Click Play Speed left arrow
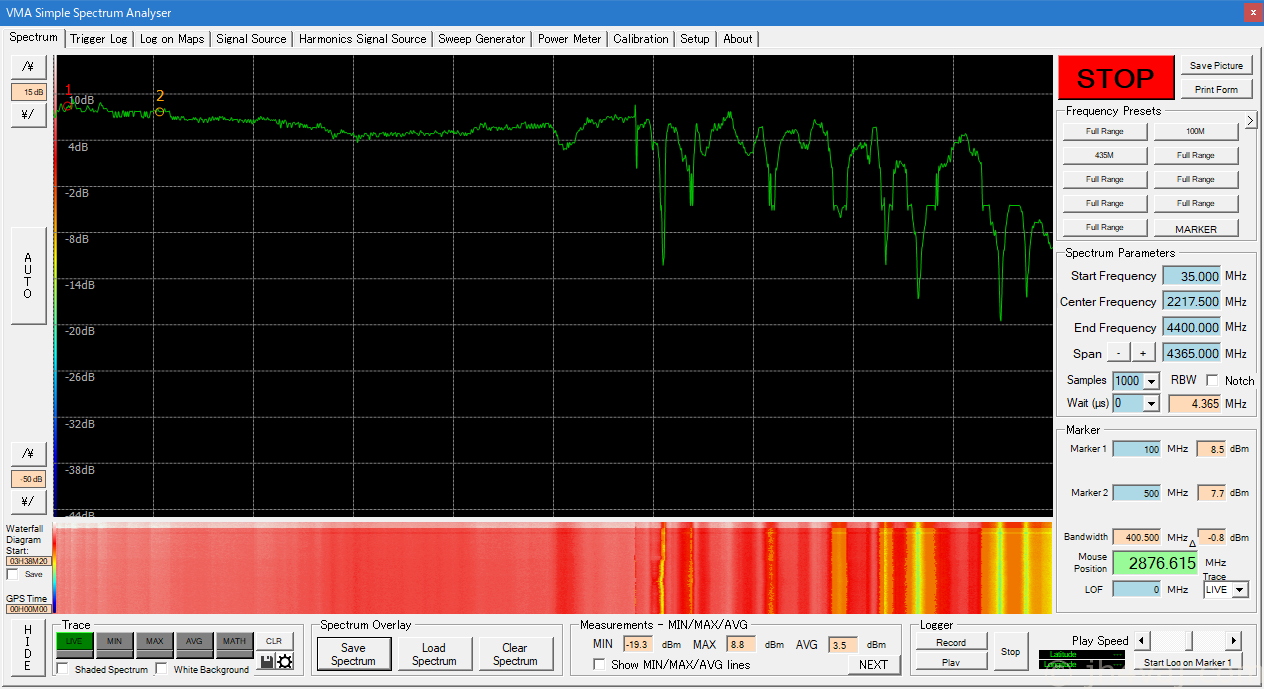This screenshot has height=689, width=1264. pos(1141,641)
